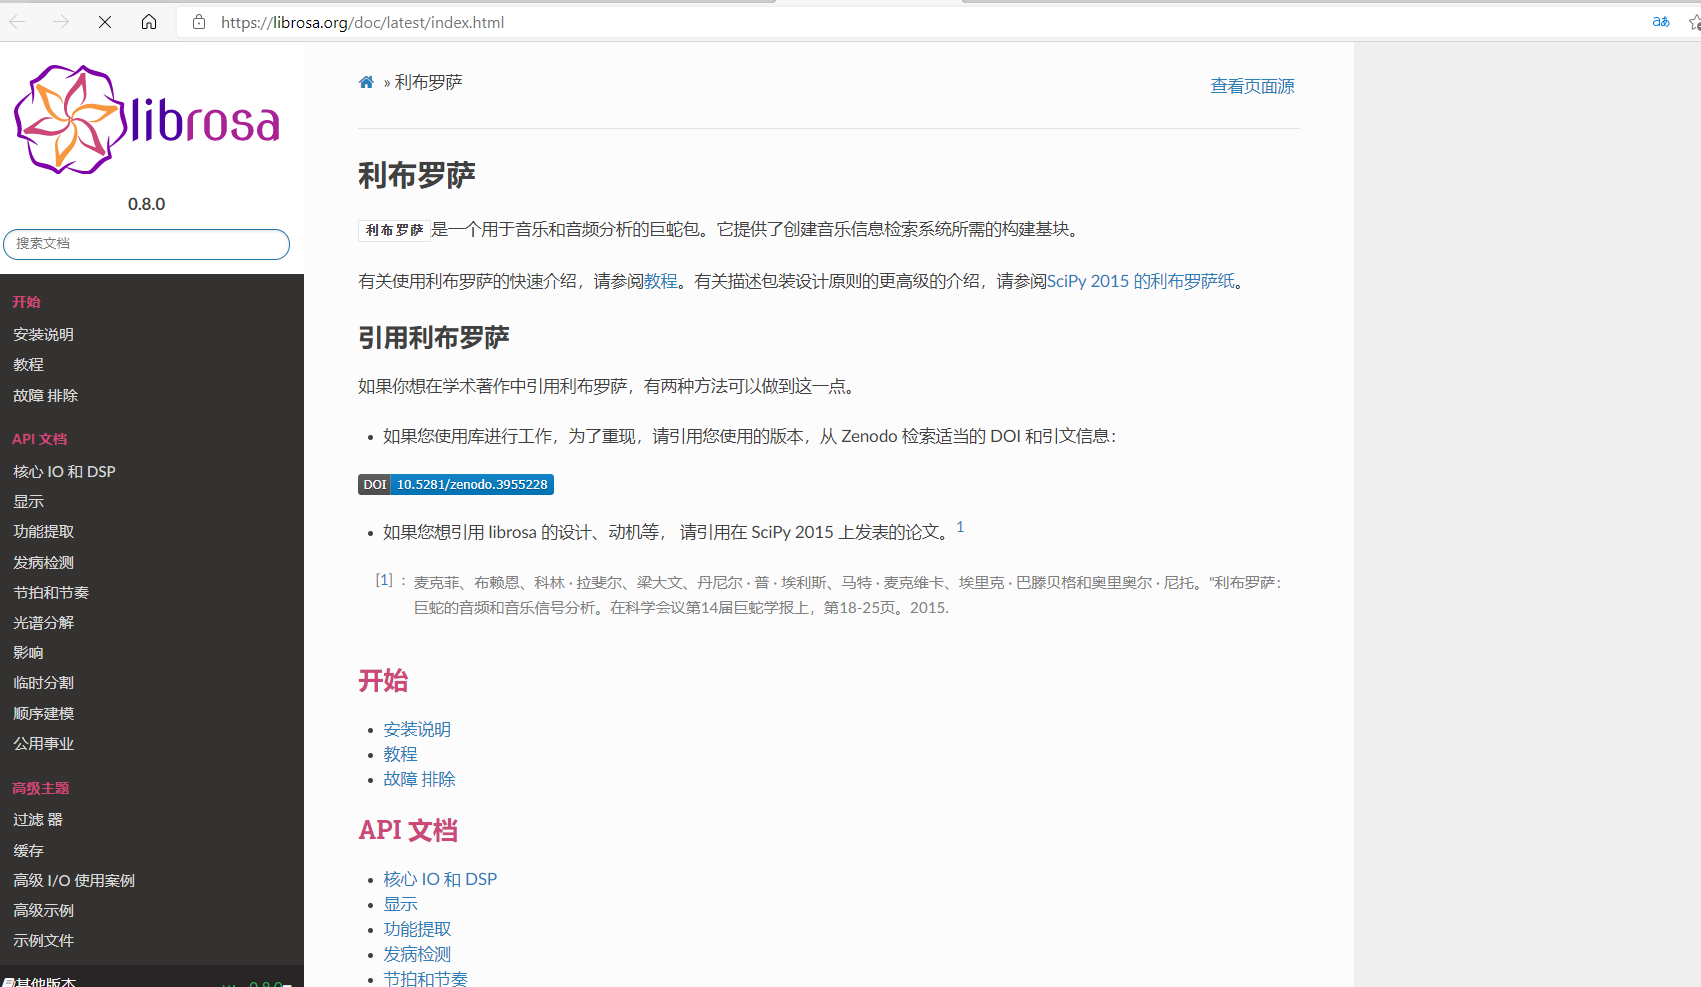Open translate options with the aあ icon
The image size is (1701, 987).
(1659, 22)
